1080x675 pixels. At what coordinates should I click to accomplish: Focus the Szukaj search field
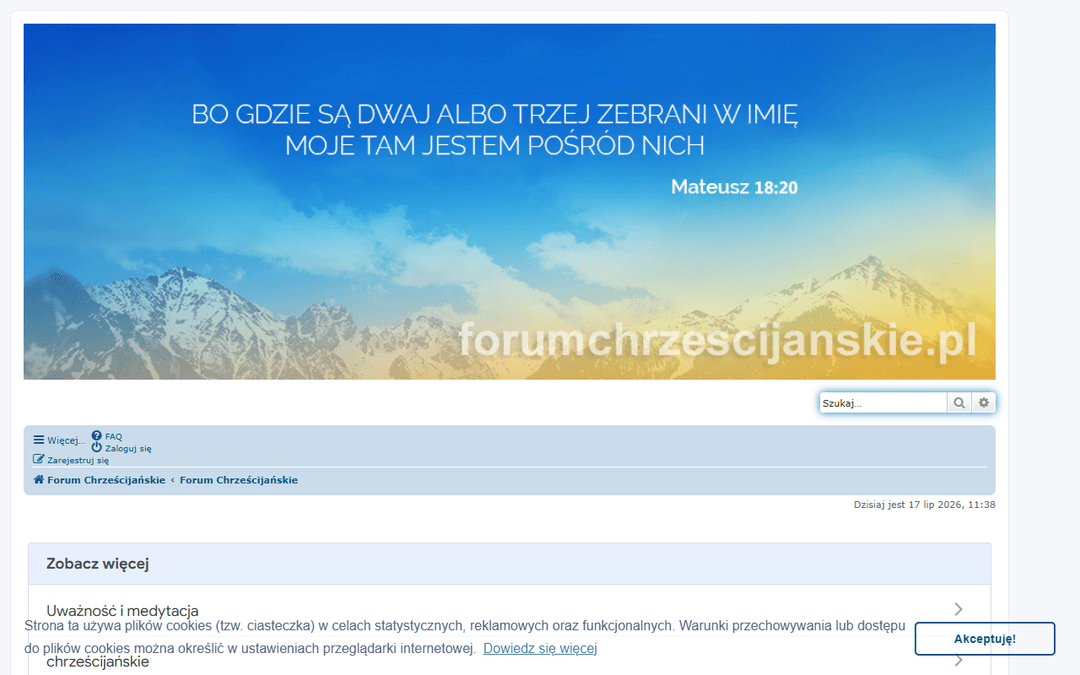click(x=883, y=403)
